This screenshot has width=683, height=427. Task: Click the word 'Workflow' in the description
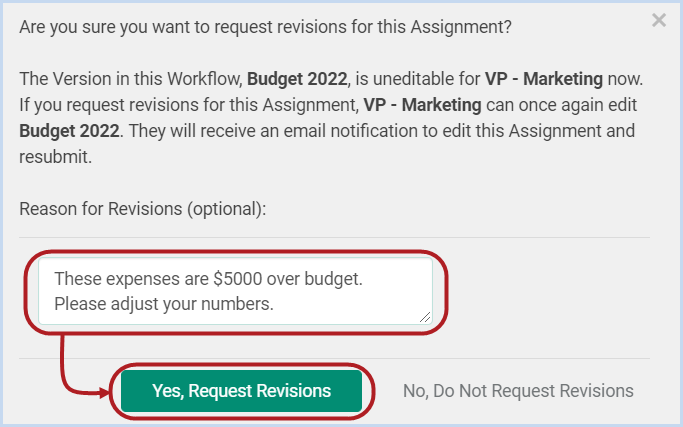205,79
